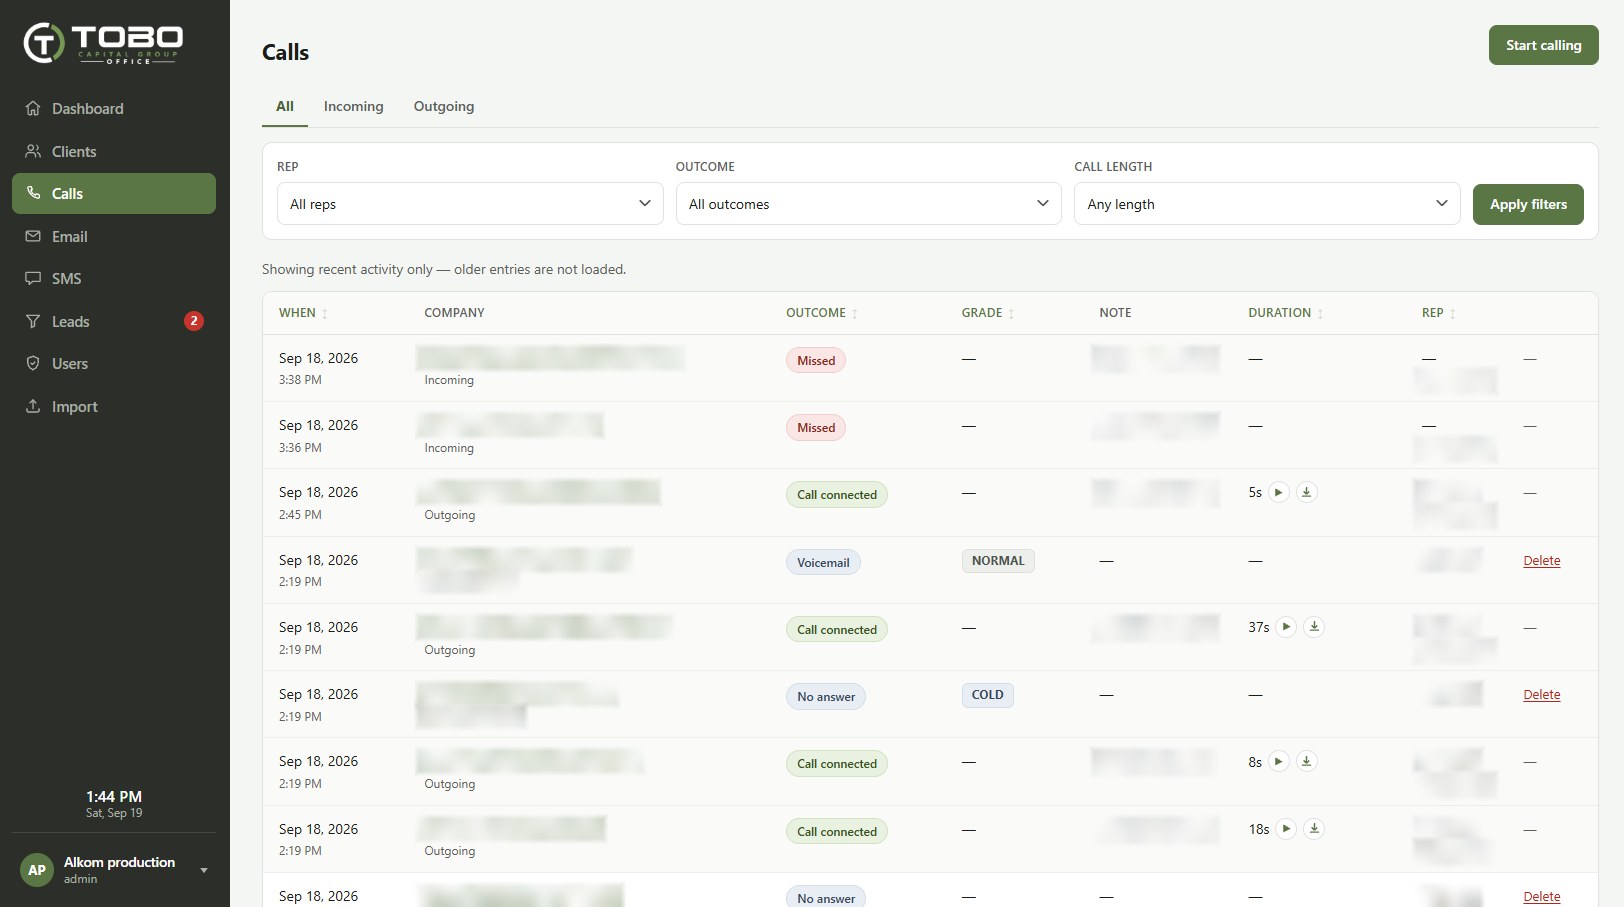
Task: Click the sidebar clock showing 1:44 PM
Action: tap(114, 797)
